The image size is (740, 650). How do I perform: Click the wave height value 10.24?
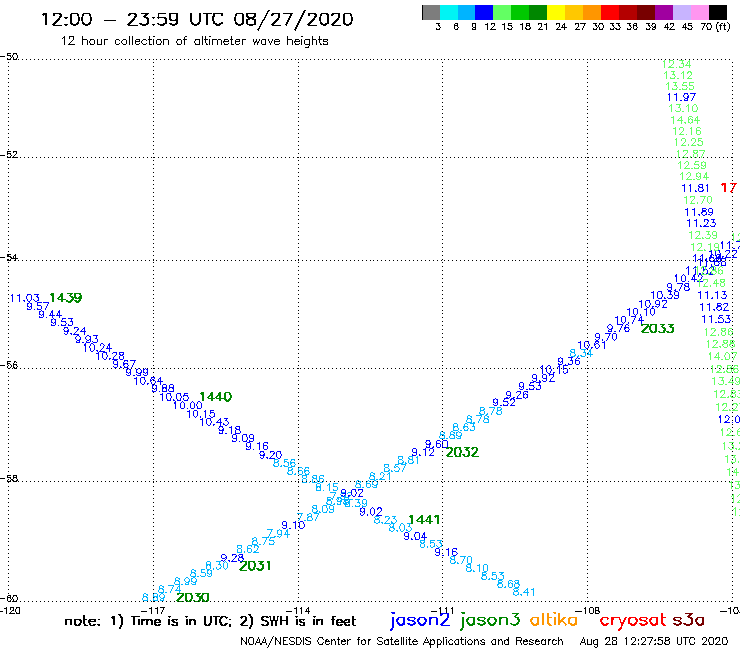[x=97, y=347]
